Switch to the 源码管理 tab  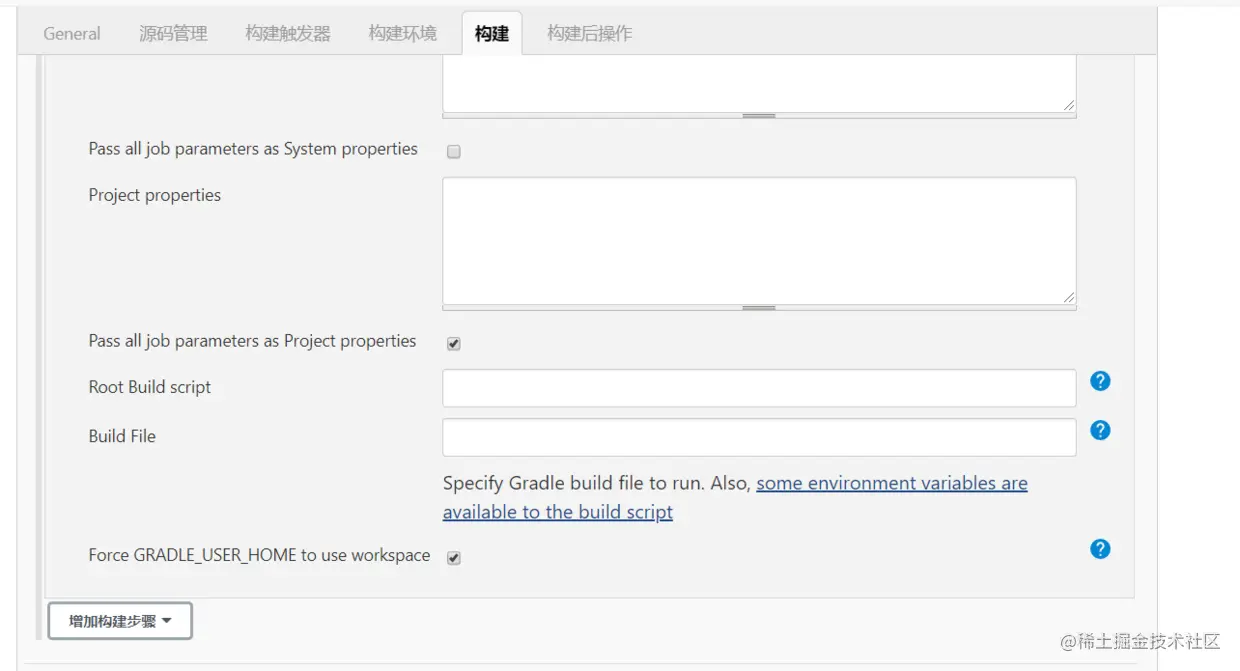173,33
